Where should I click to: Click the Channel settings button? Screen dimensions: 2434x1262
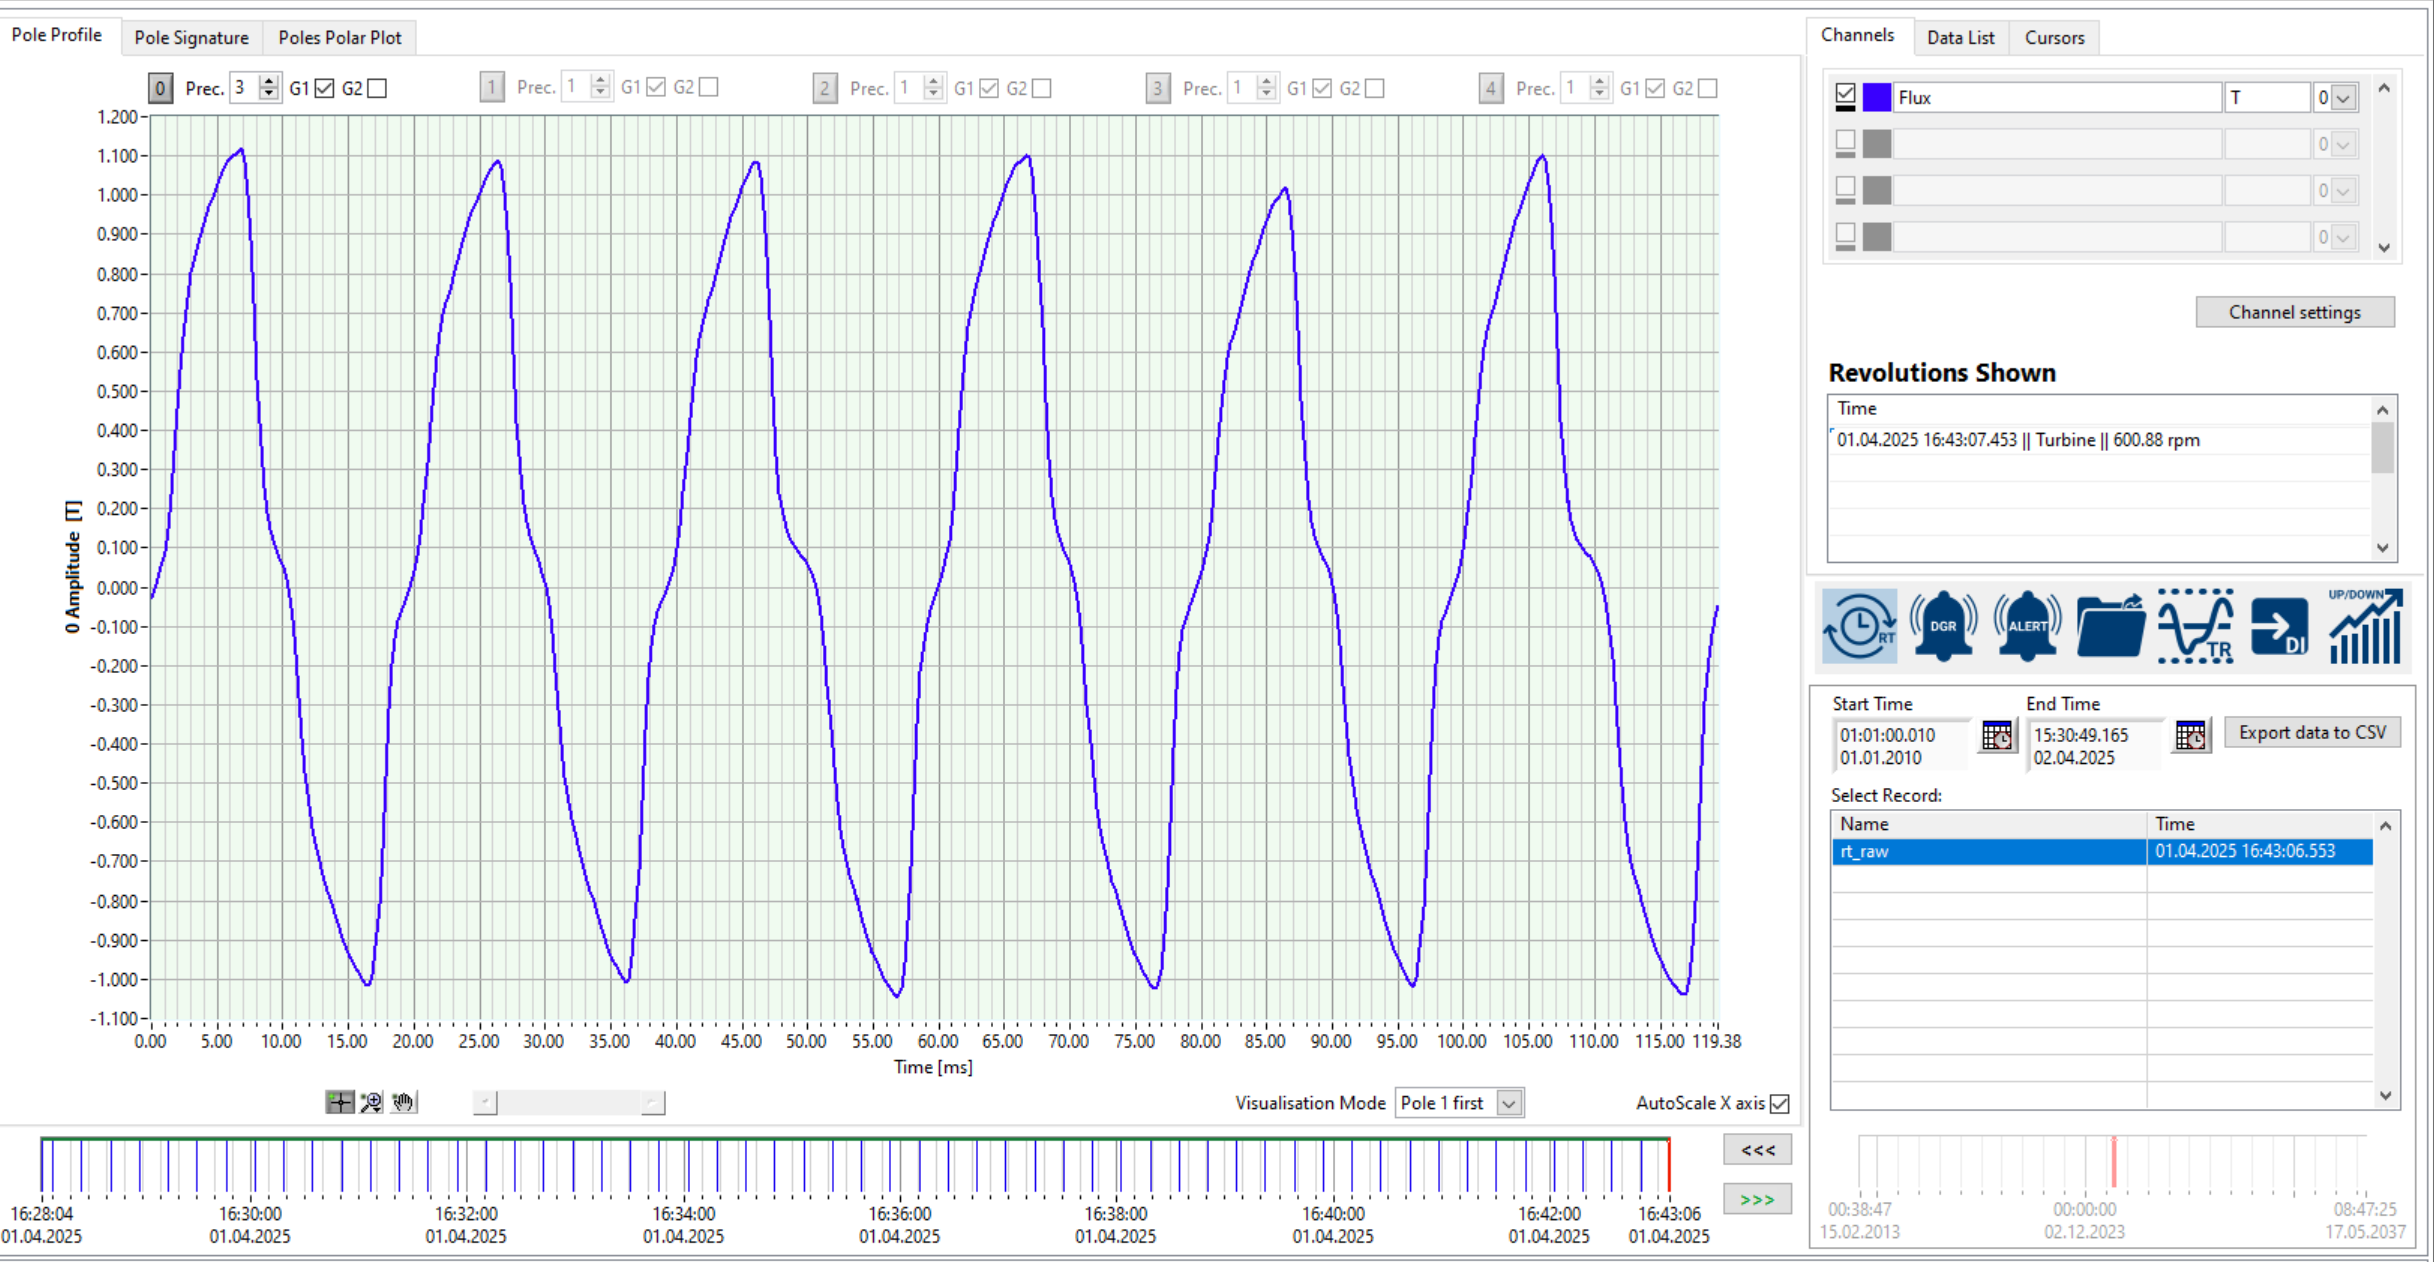[x=2294, y=312]
